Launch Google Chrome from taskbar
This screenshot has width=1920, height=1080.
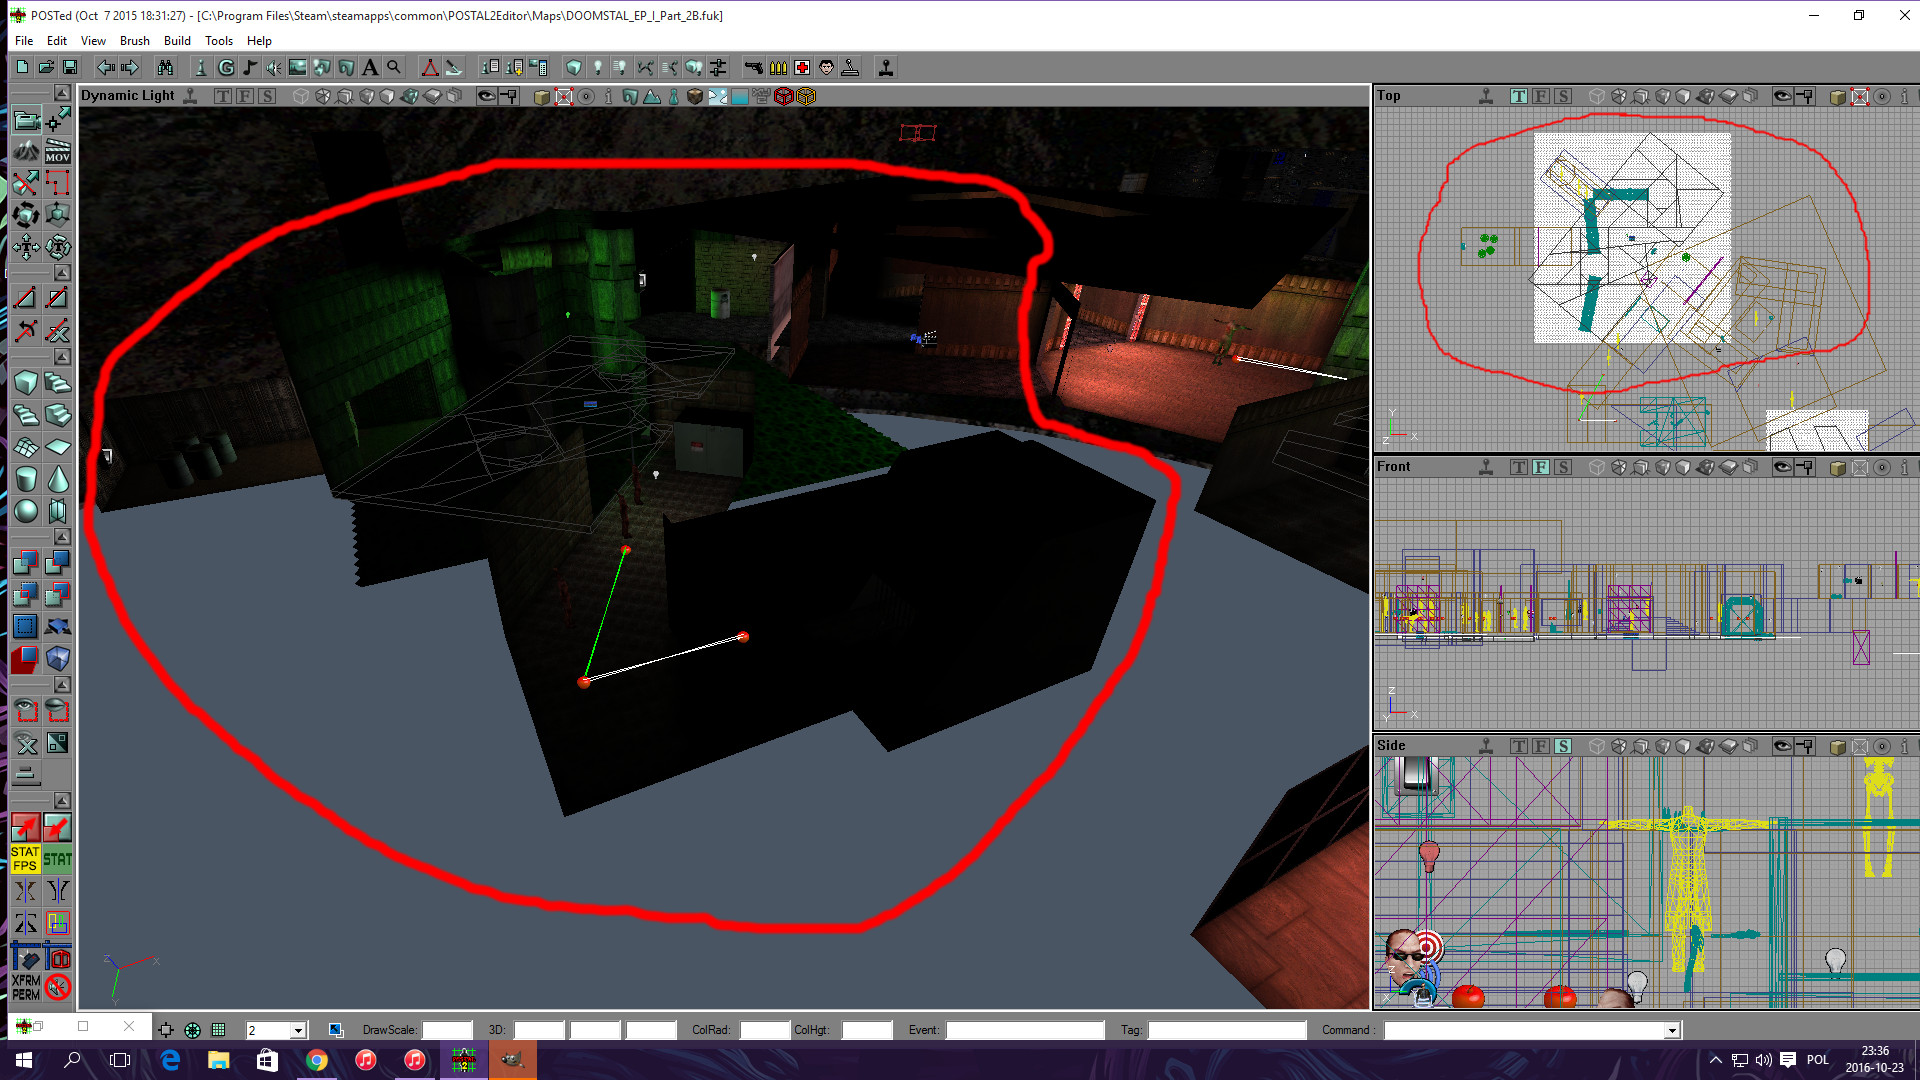pyautogui.click(x=317, y=1060)
